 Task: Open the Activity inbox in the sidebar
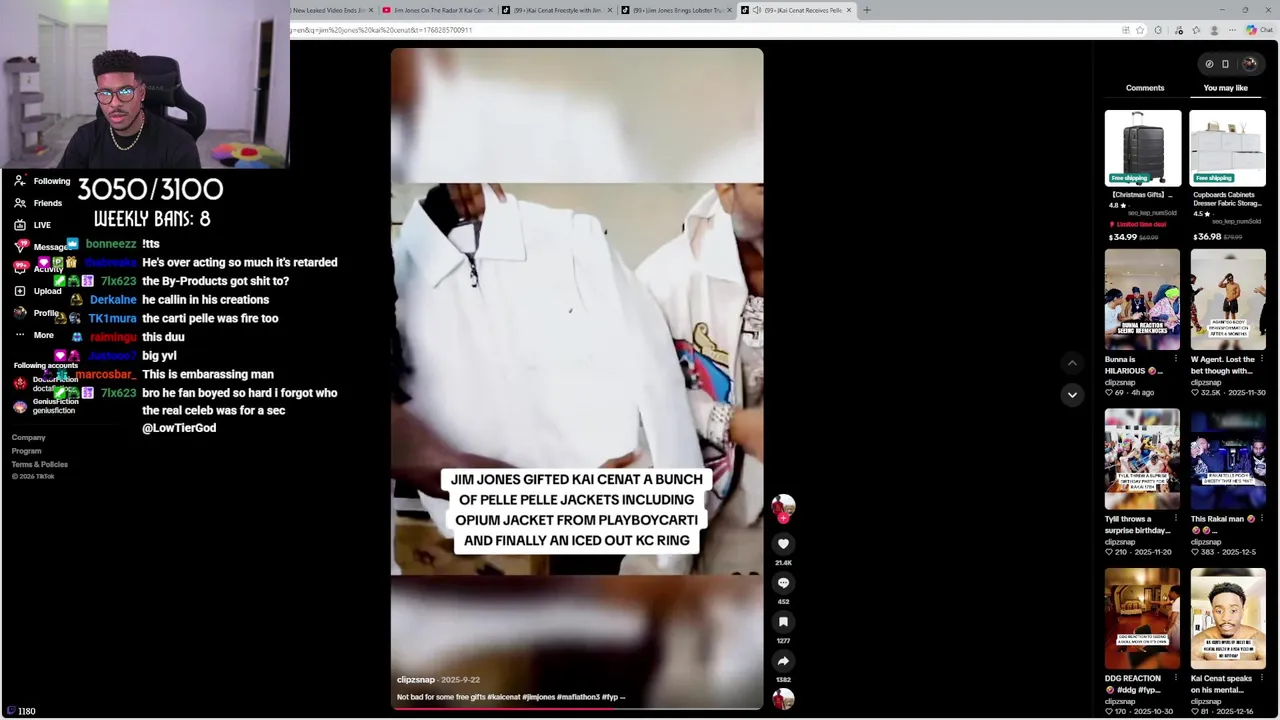(x=39, y=269)
